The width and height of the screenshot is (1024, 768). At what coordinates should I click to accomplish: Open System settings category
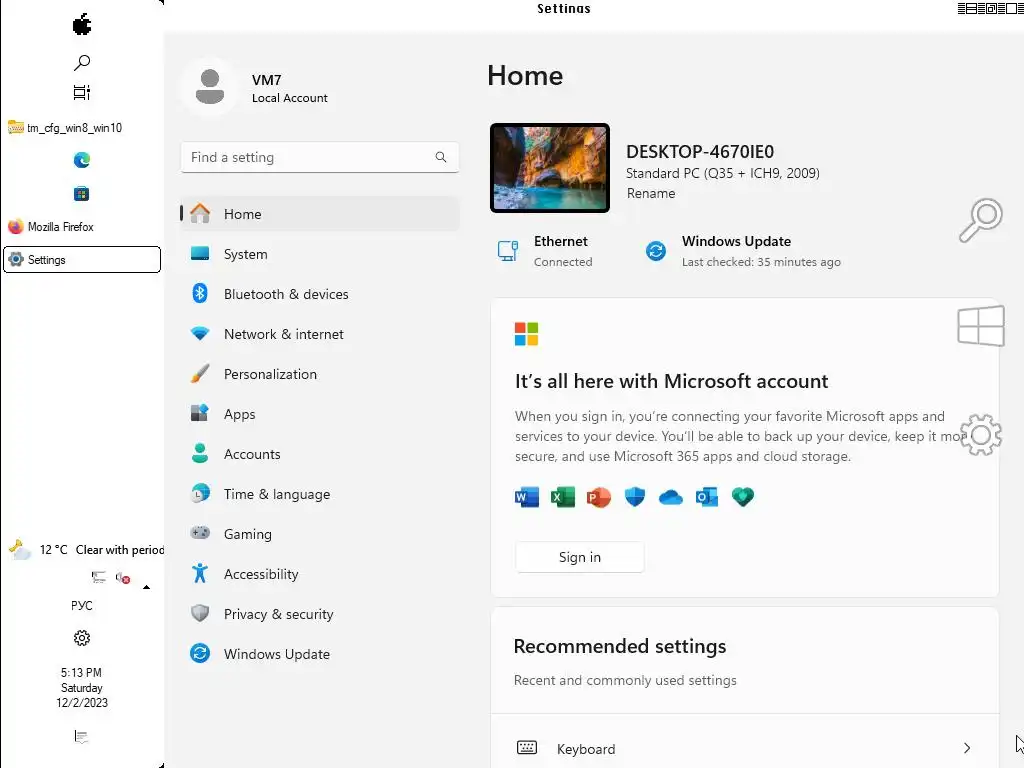tap(319, 254)
